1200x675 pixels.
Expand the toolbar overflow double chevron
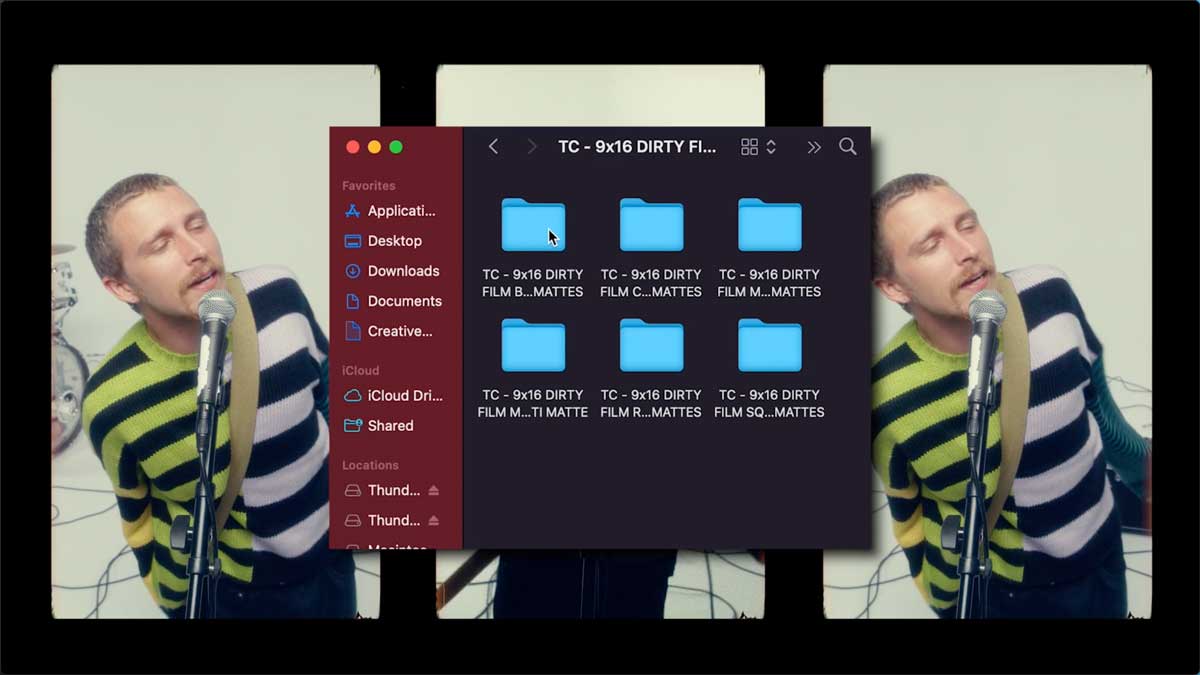tap(814, 147)
